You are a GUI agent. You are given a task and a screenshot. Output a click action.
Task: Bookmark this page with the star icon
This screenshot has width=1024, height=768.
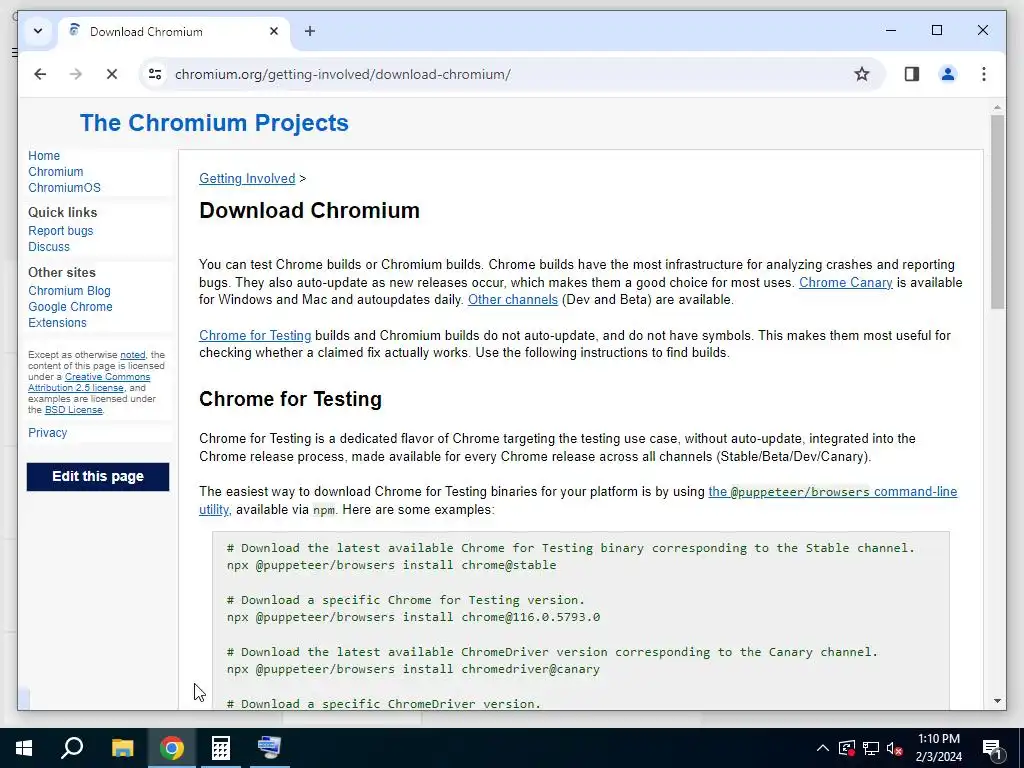861,74
